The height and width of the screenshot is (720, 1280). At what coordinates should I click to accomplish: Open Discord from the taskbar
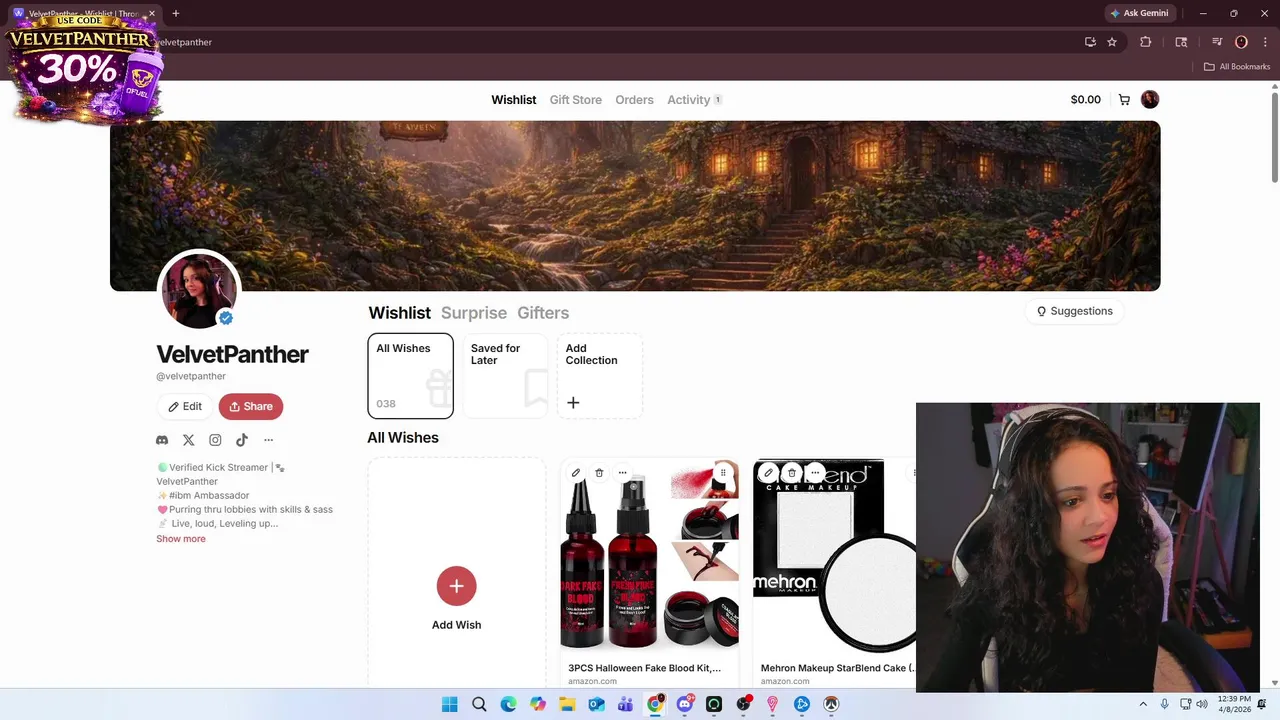[684, 704]
